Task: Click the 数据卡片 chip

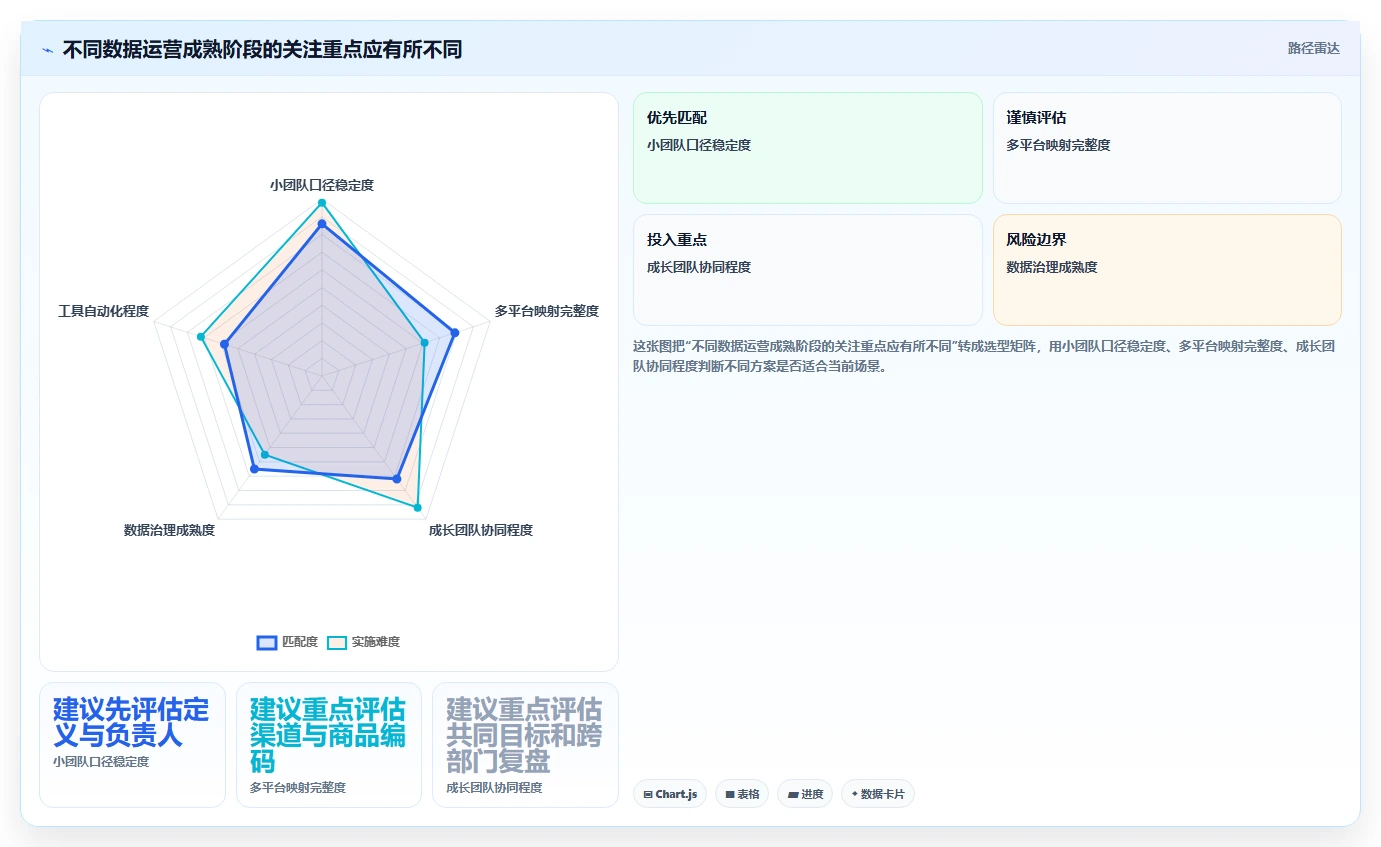Action: 878,794
